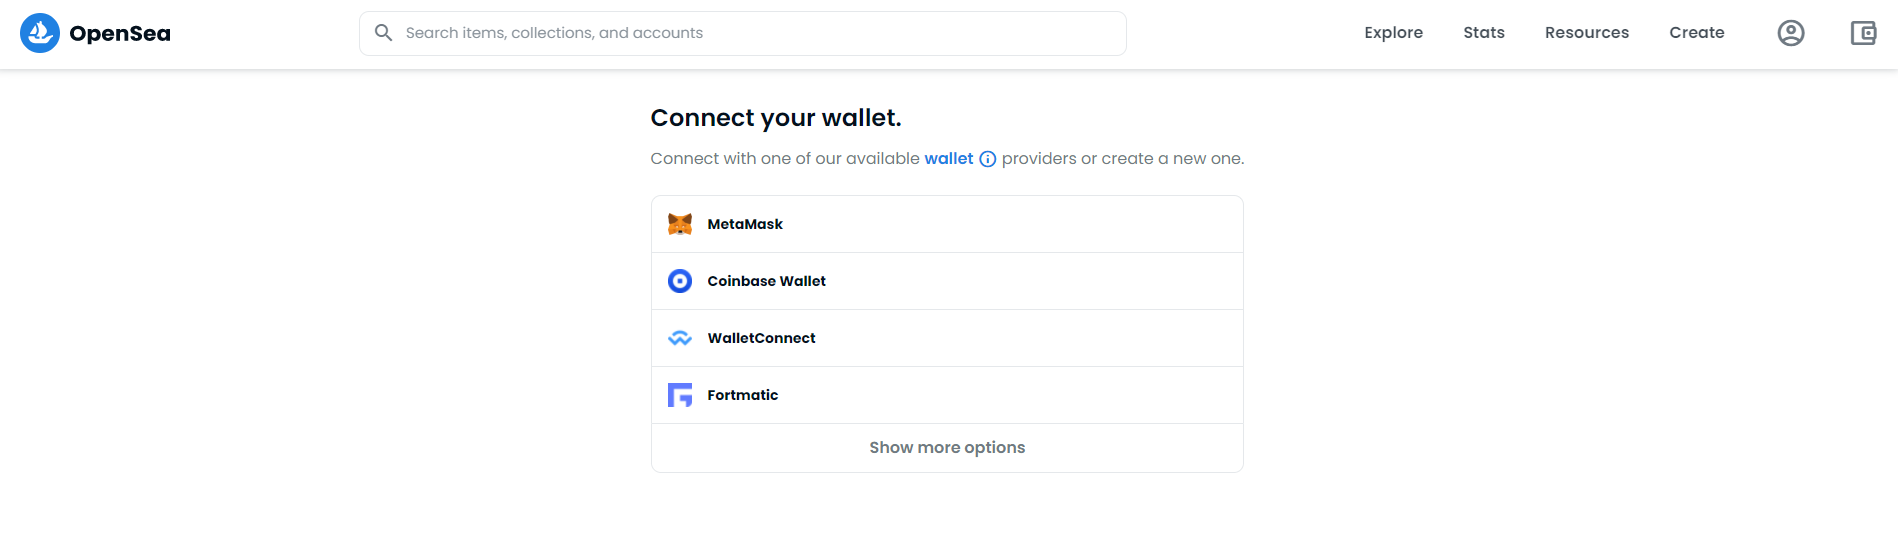Screen dimensions: 1898x539
Task: Click the wallet info tooltip icon
Action: (987, 159)
